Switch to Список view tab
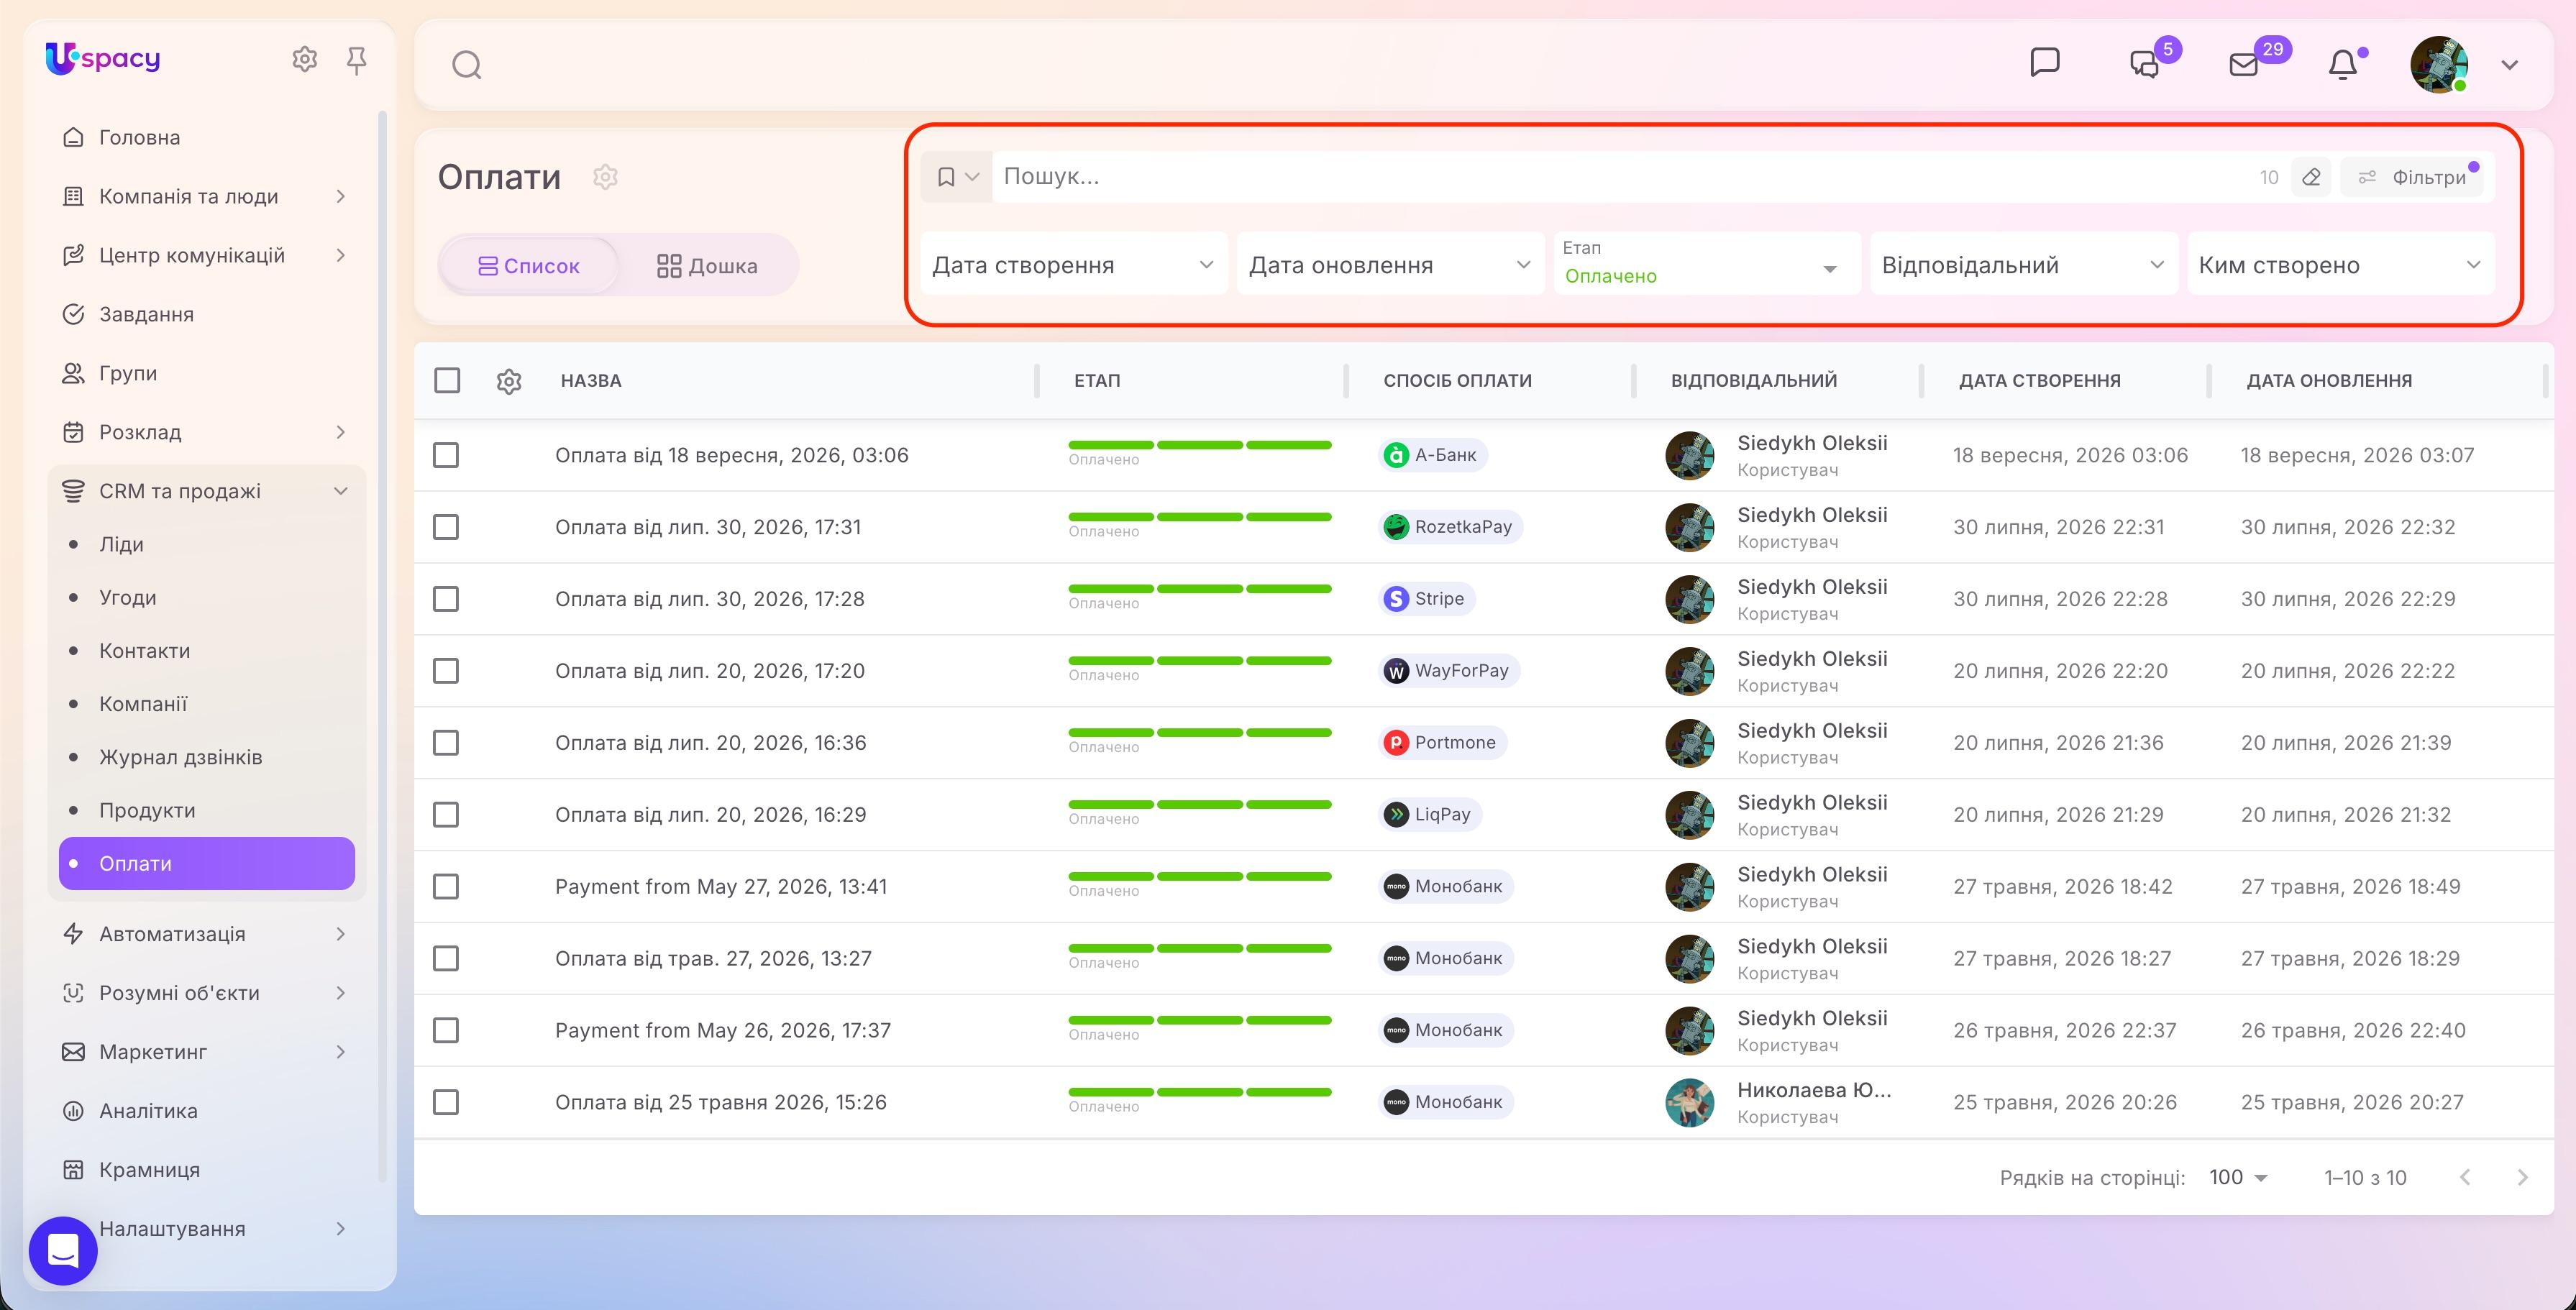 529,266
